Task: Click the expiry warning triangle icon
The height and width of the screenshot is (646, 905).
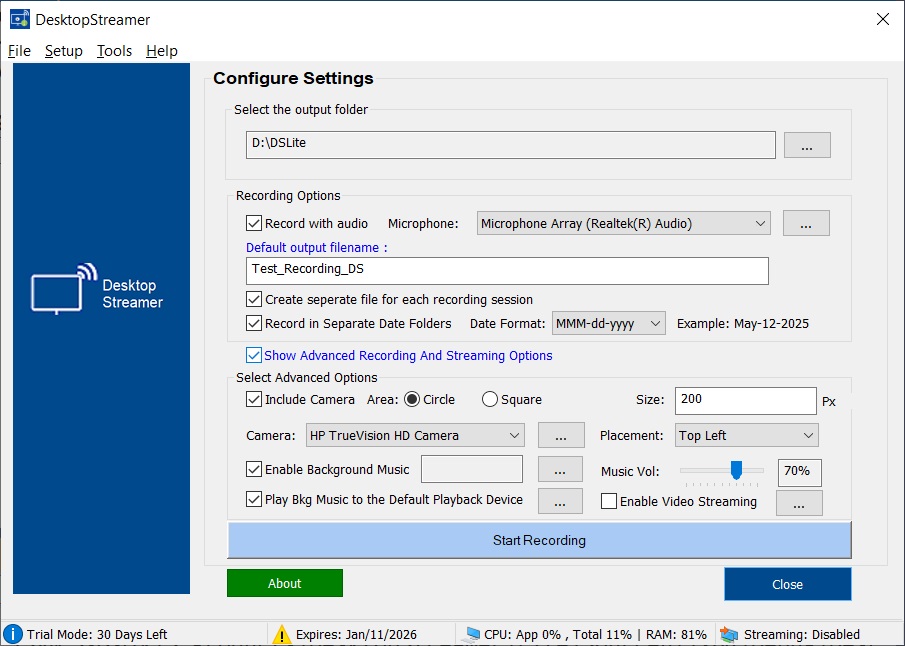Action: (x=282, y=634)
